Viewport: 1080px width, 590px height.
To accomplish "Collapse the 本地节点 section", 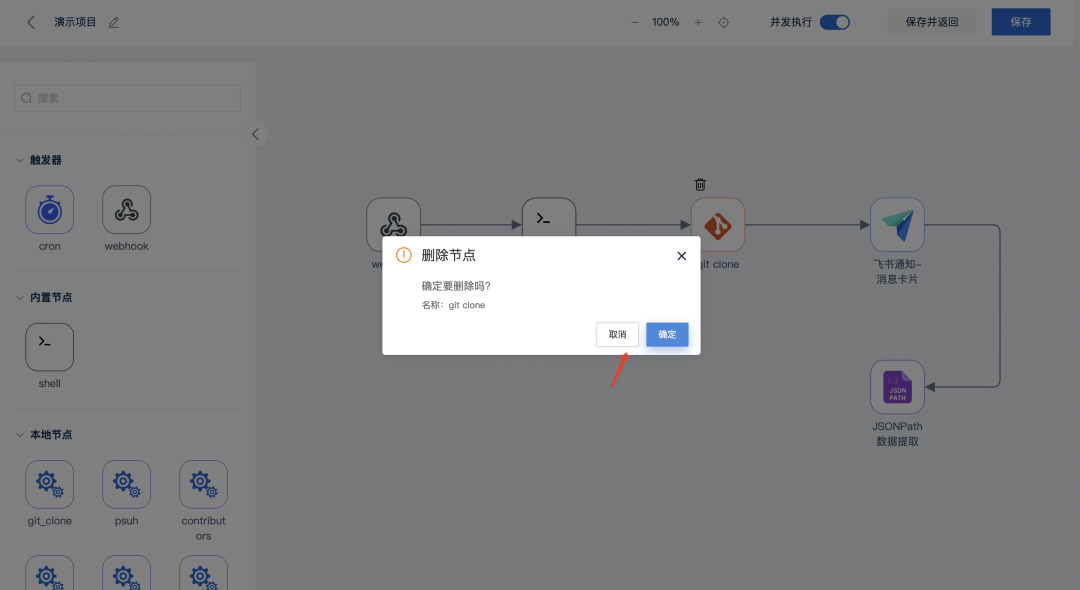I will tap(19, 434).
